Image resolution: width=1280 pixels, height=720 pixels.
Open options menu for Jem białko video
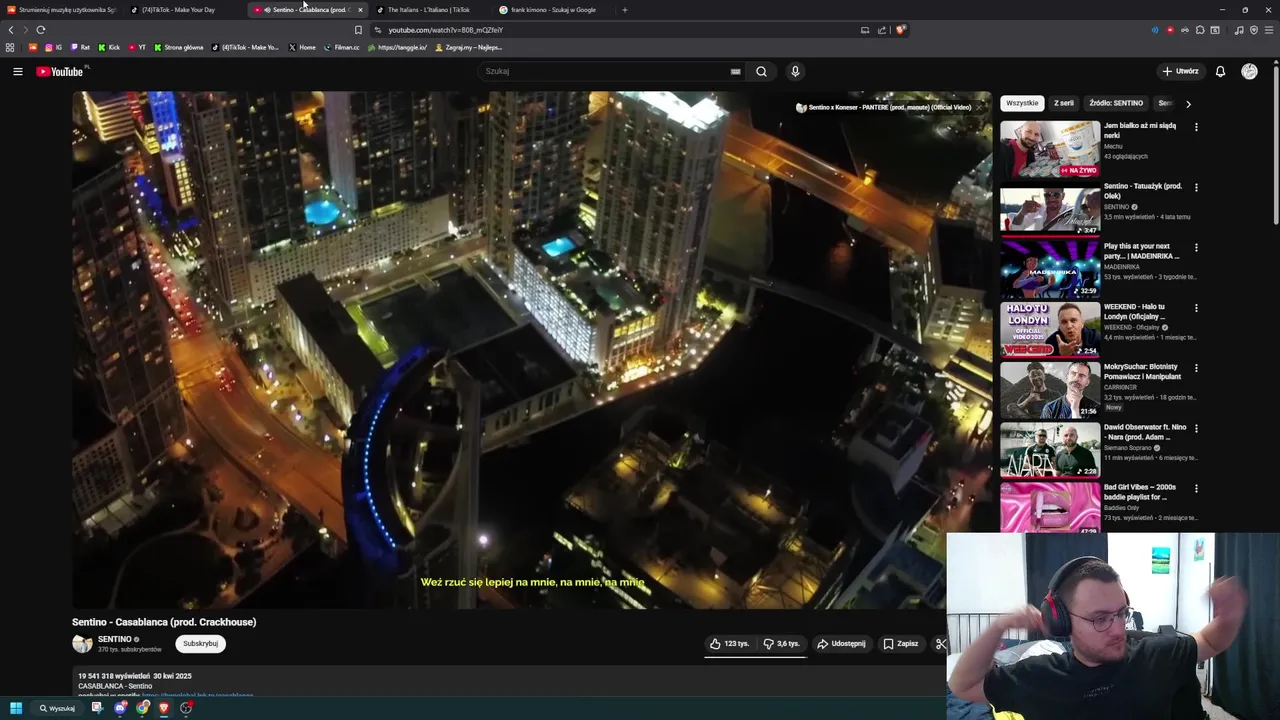(x=1196, y=127)
